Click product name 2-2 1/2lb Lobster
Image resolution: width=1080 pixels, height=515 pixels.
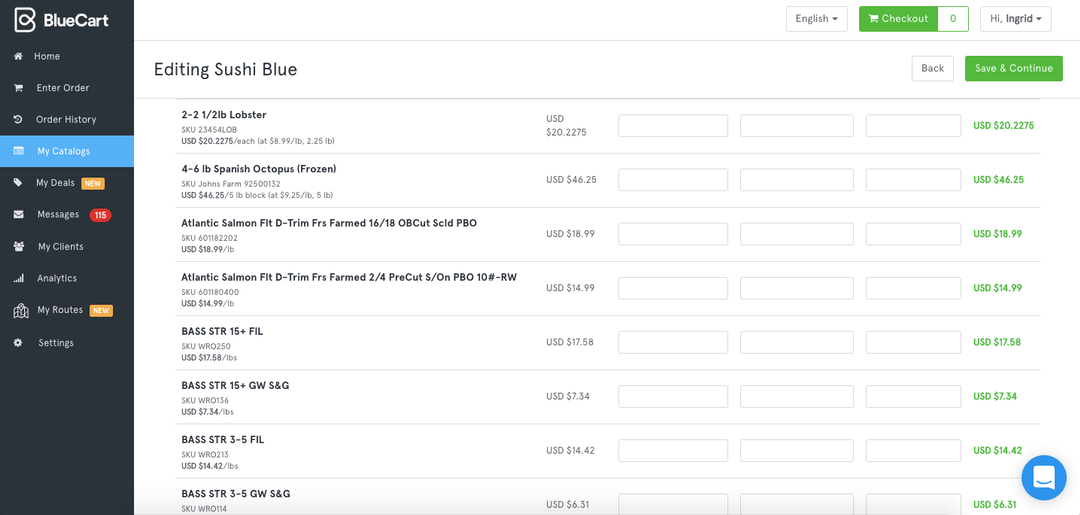[224, 115]
